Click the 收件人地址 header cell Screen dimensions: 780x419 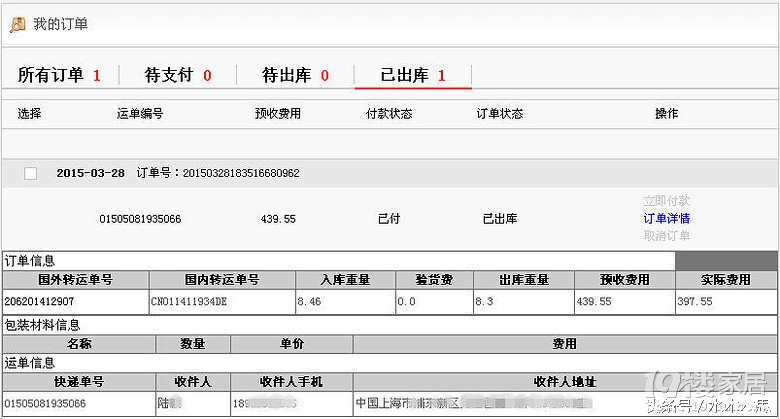(565, 382)
